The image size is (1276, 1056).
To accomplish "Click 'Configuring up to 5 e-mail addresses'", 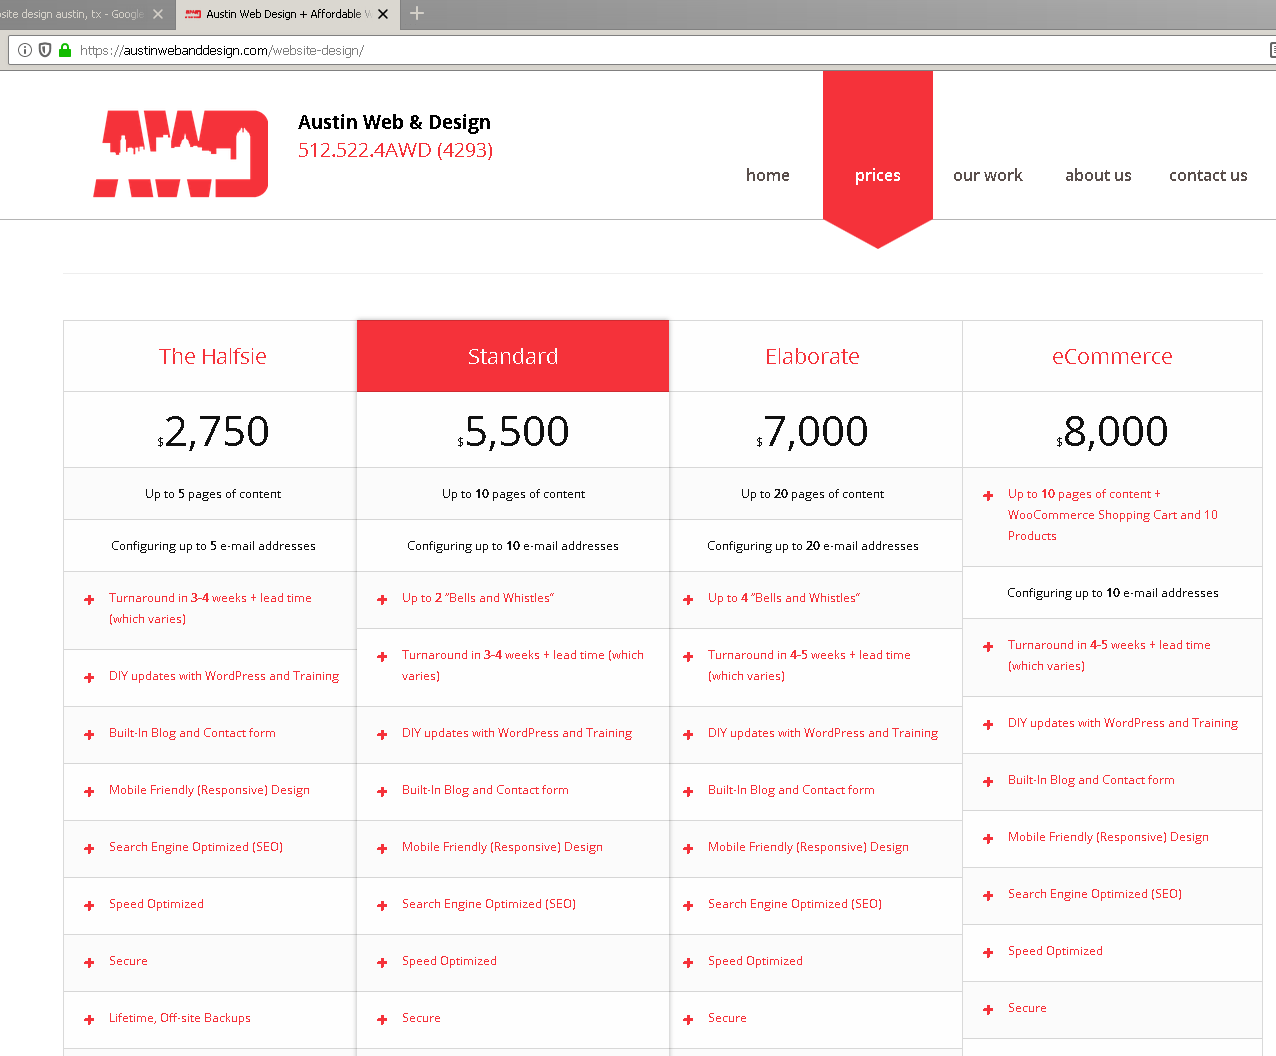I will coord(213,546).
